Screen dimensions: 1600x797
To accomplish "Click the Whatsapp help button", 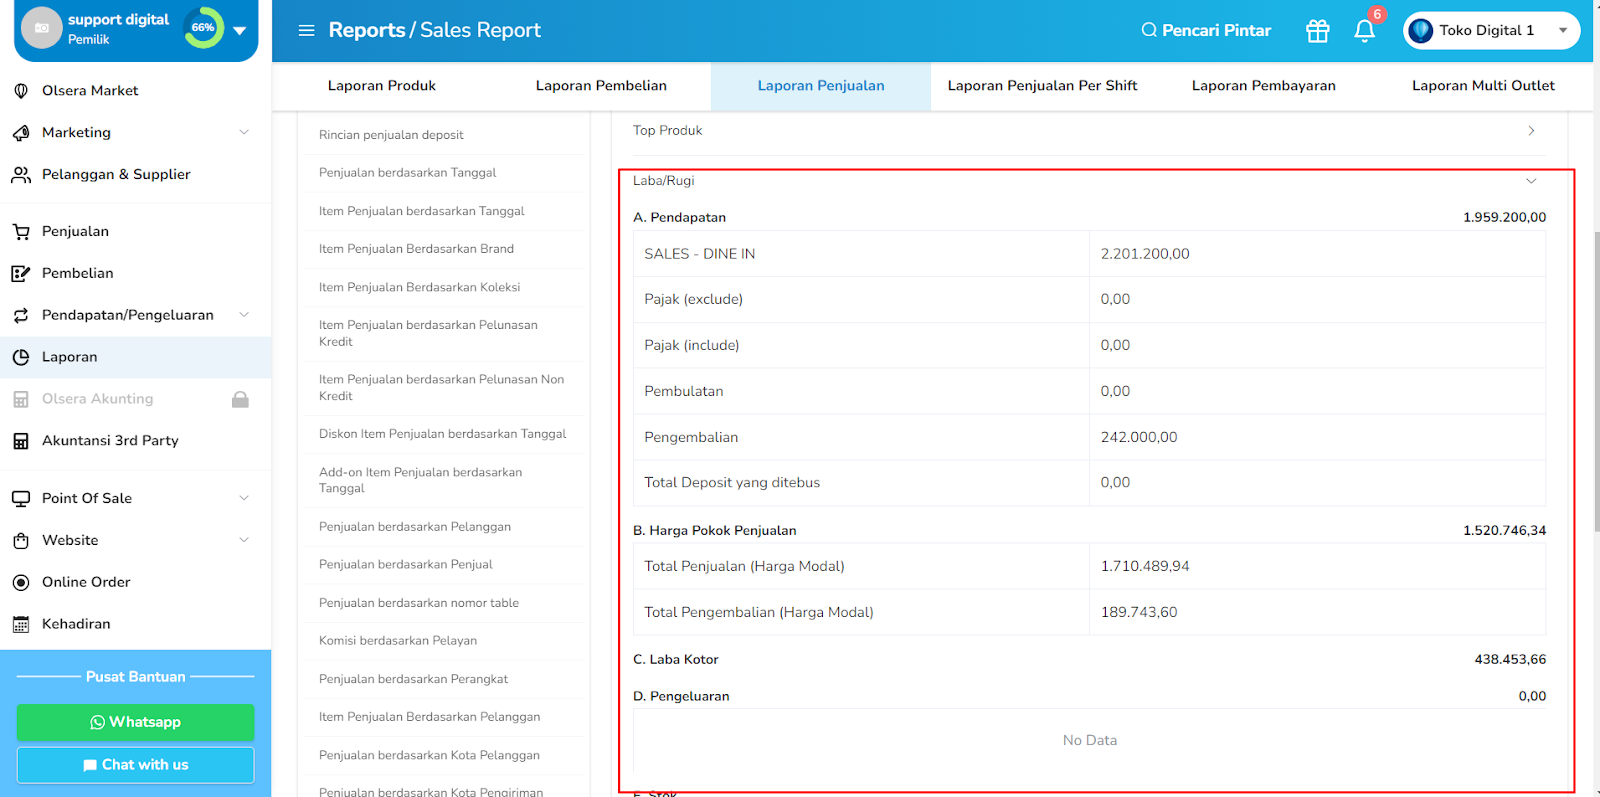I will click(x=135, y=722).
